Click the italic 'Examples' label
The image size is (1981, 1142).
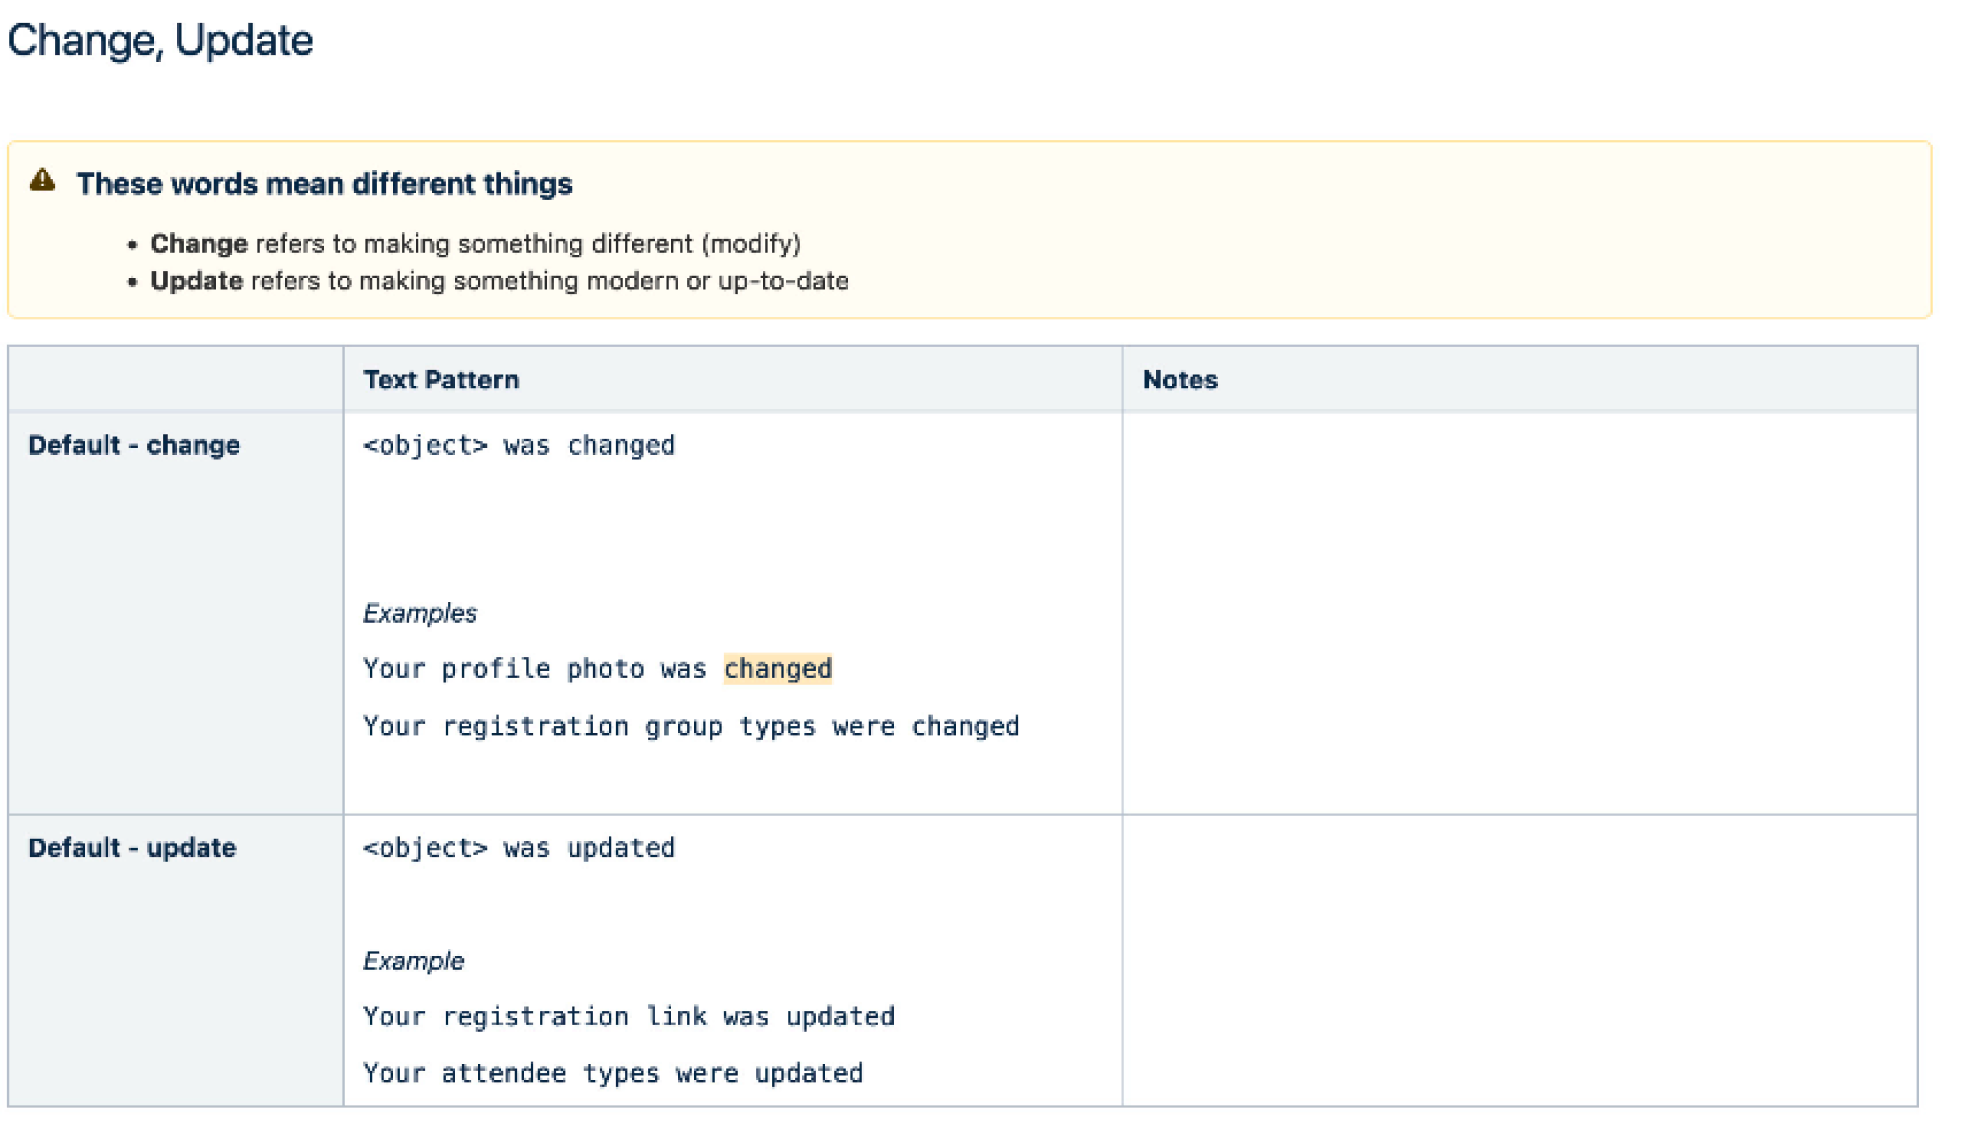point(420,613)
